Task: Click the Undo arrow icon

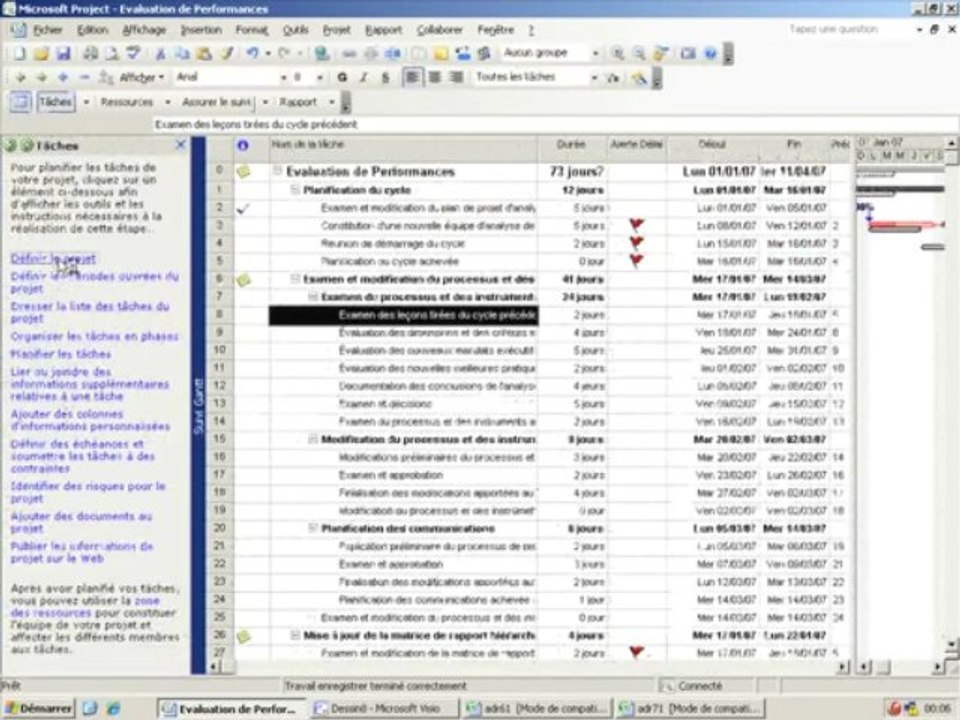Action: (252, 53)
